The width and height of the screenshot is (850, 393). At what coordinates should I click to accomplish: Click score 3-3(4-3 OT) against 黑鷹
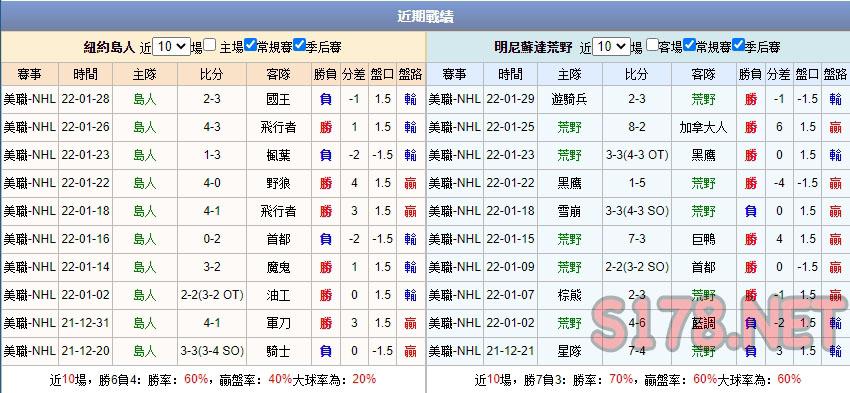click(637, 156)
